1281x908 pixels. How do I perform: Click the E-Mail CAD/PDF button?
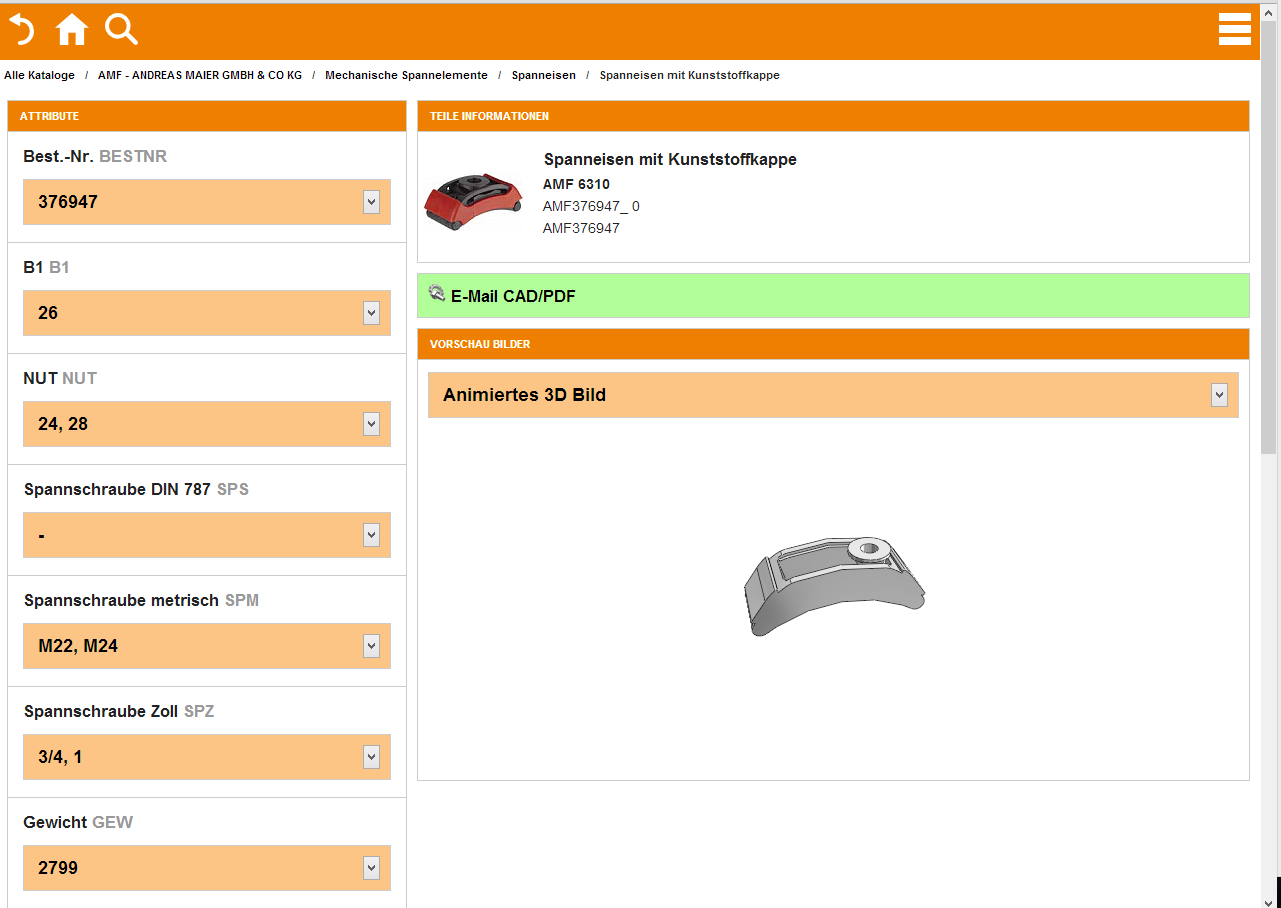(x=513, y=296)
